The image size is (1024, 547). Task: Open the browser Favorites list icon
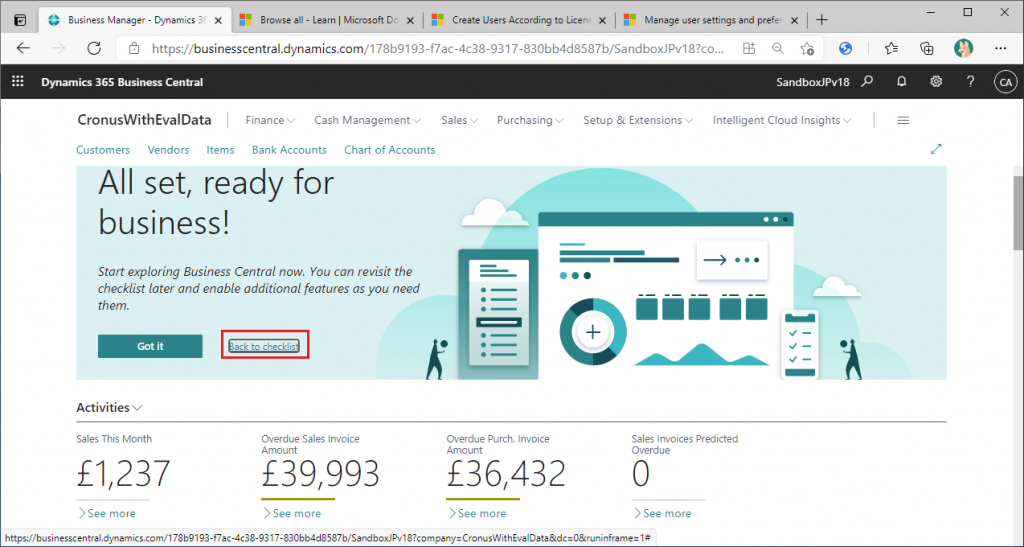point(891,48)
